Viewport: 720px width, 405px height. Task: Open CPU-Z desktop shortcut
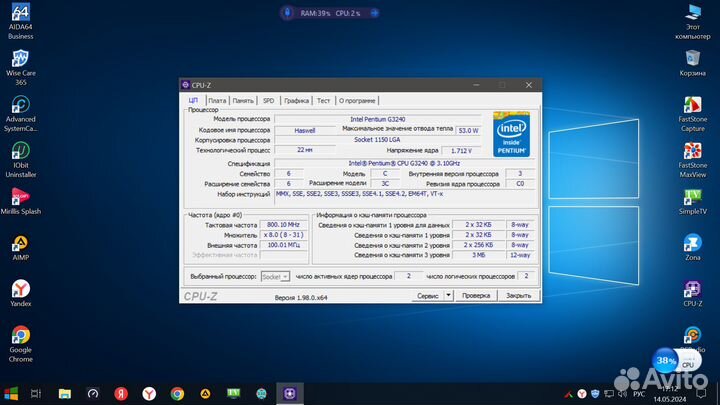pyautogui.click(x=692, y=293)
